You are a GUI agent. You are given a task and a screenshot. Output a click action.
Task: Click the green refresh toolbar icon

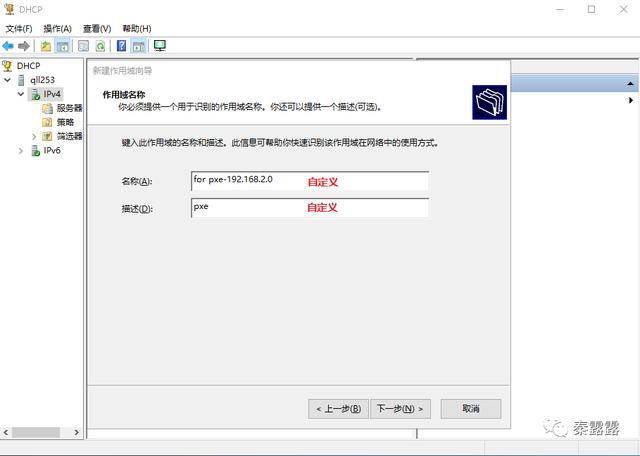(100, 46)
